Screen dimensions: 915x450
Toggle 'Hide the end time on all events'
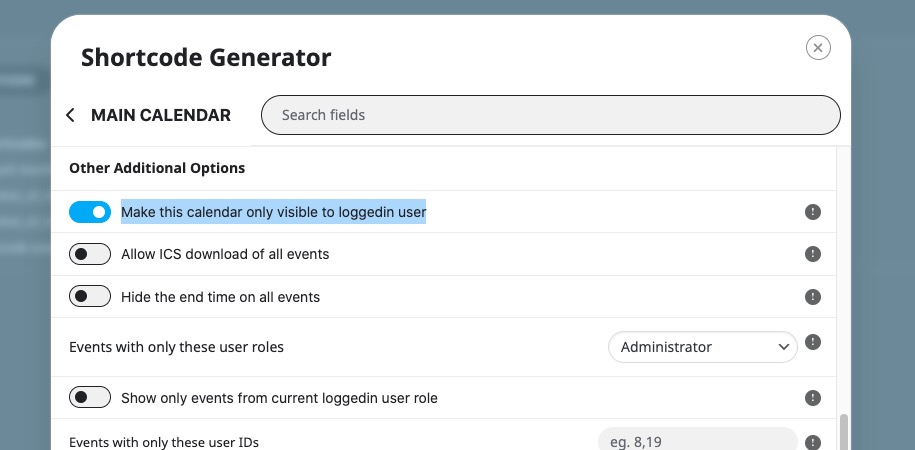coord(90,297)
